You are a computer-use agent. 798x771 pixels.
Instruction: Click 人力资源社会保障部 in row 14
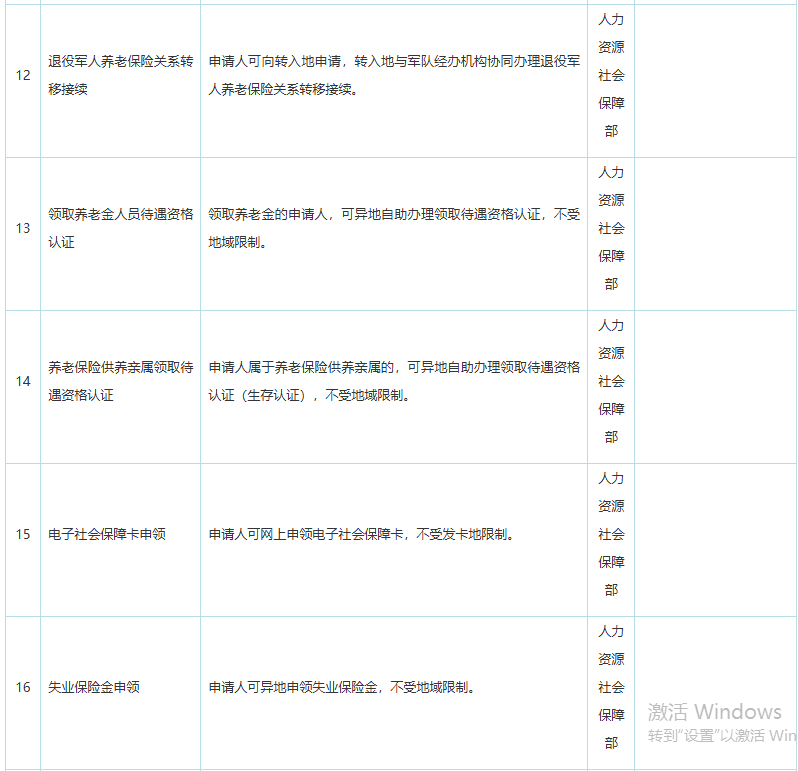pyautogui.click(x=611, y=381)
